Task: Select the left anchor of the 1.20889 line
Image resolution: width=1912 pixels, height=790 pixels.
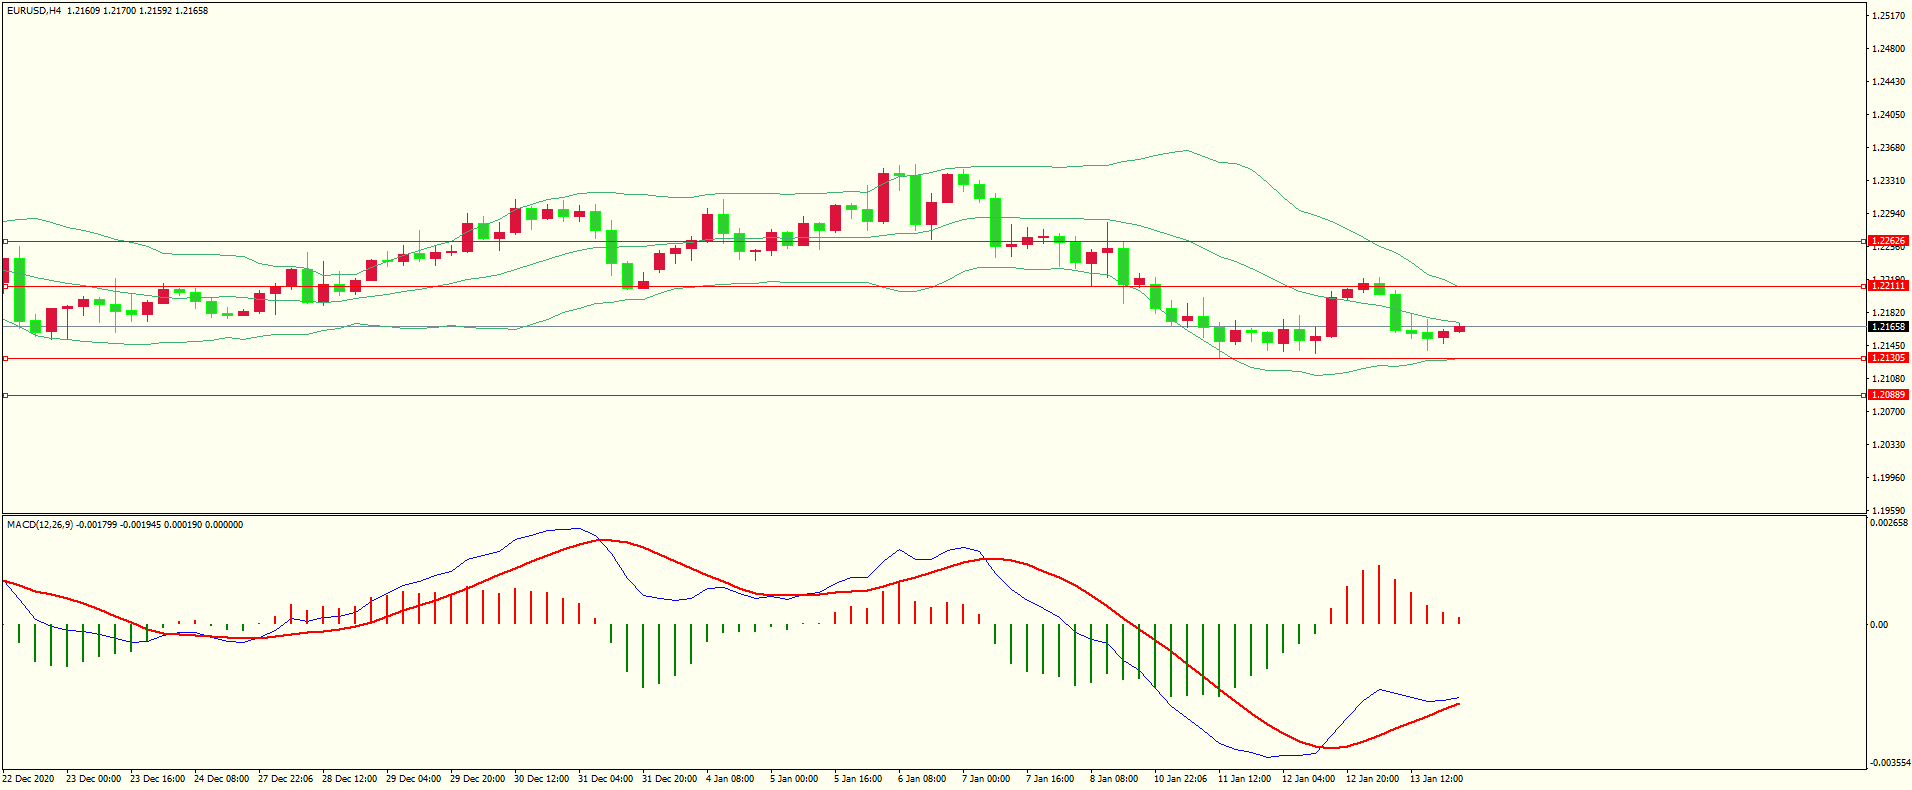Action: (5, 395)
